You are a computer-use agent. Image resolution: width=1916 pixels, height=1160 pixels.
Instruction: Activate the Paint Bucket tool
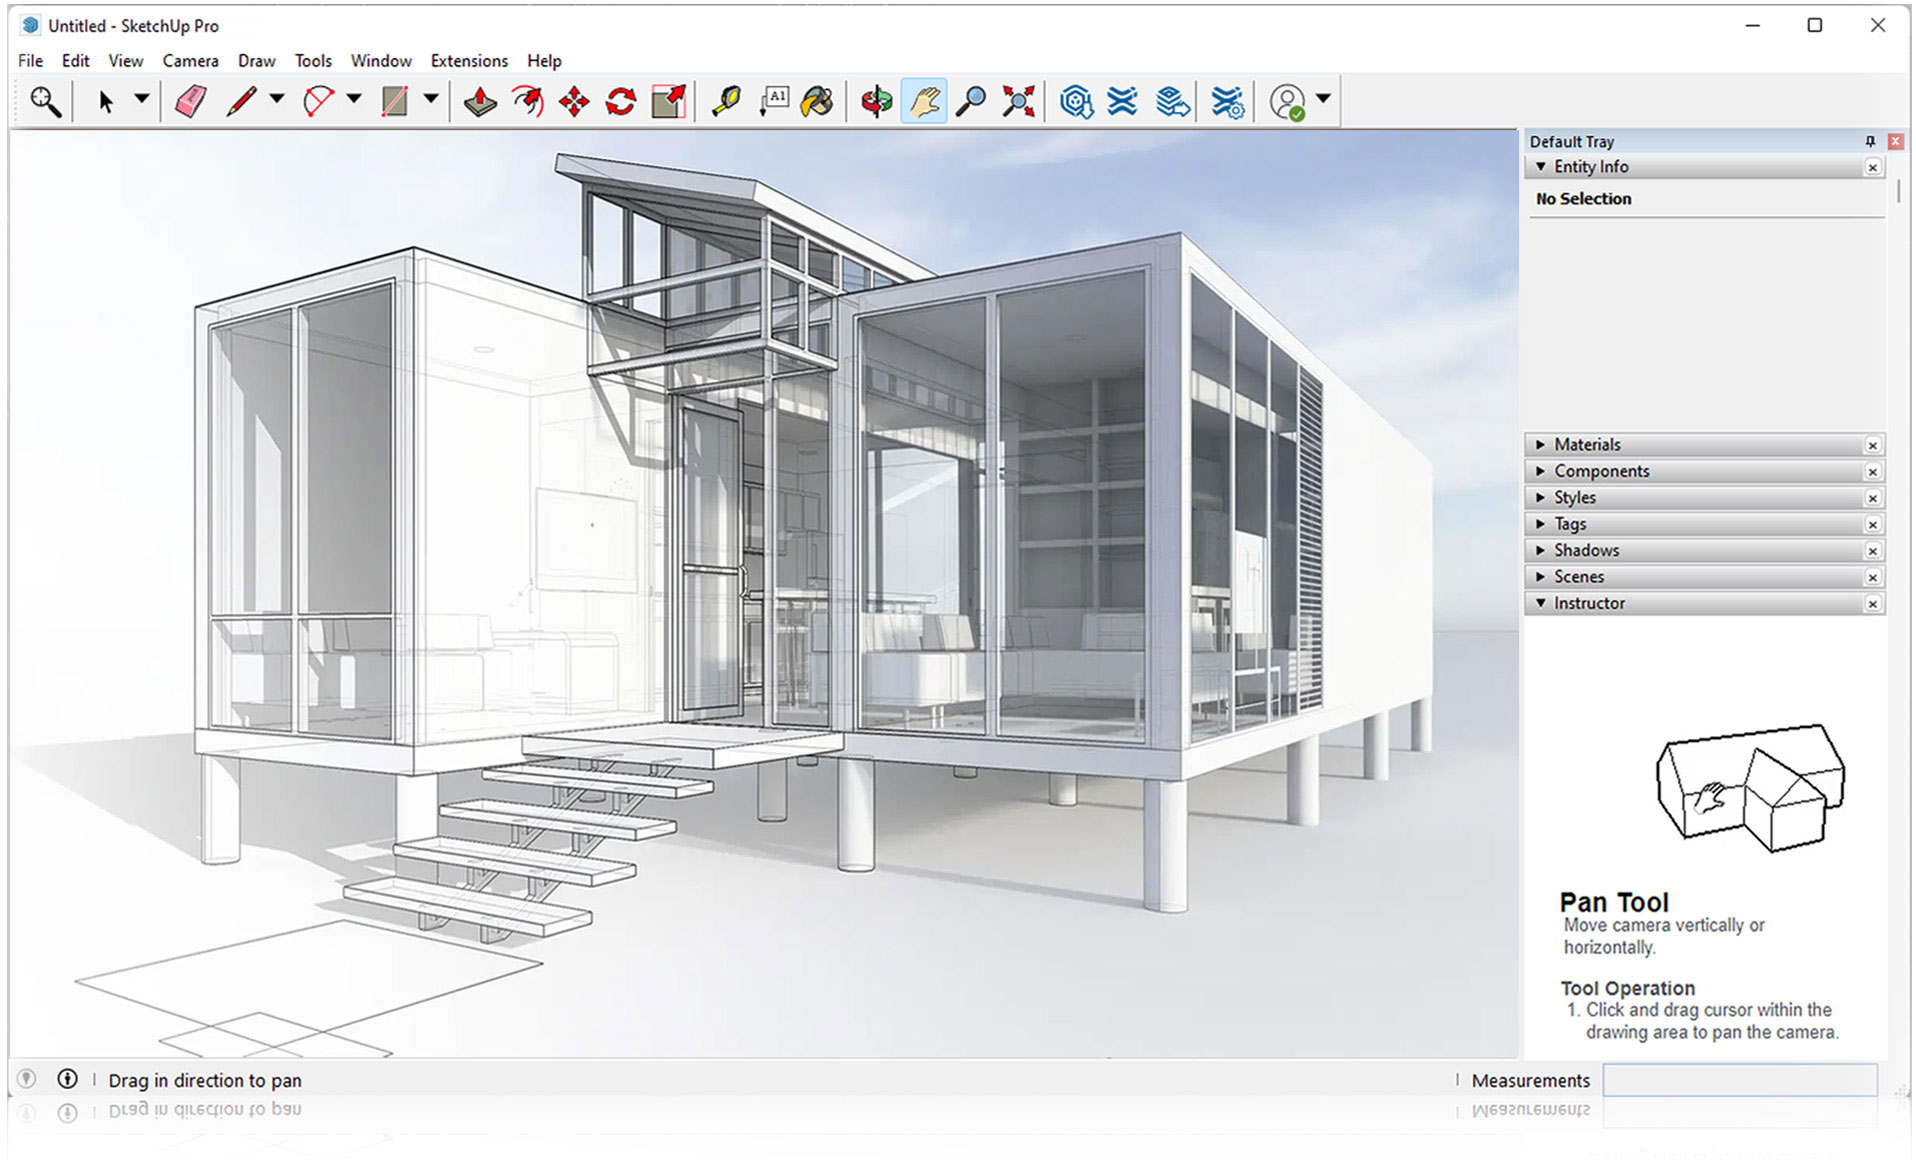point(817,100)
